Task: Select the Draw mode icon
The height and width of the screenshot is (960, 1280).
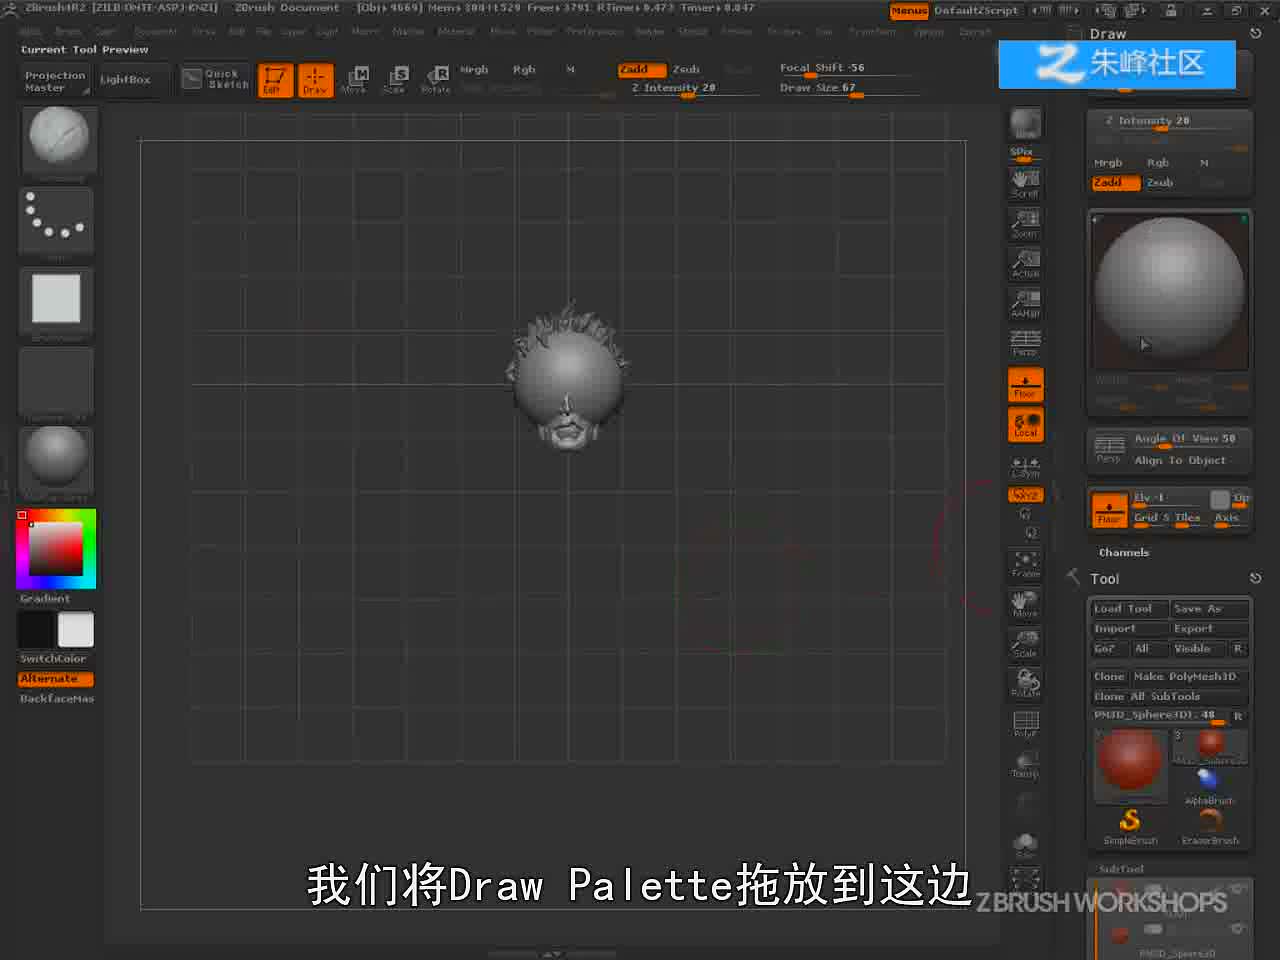Action: pos(315,79)
